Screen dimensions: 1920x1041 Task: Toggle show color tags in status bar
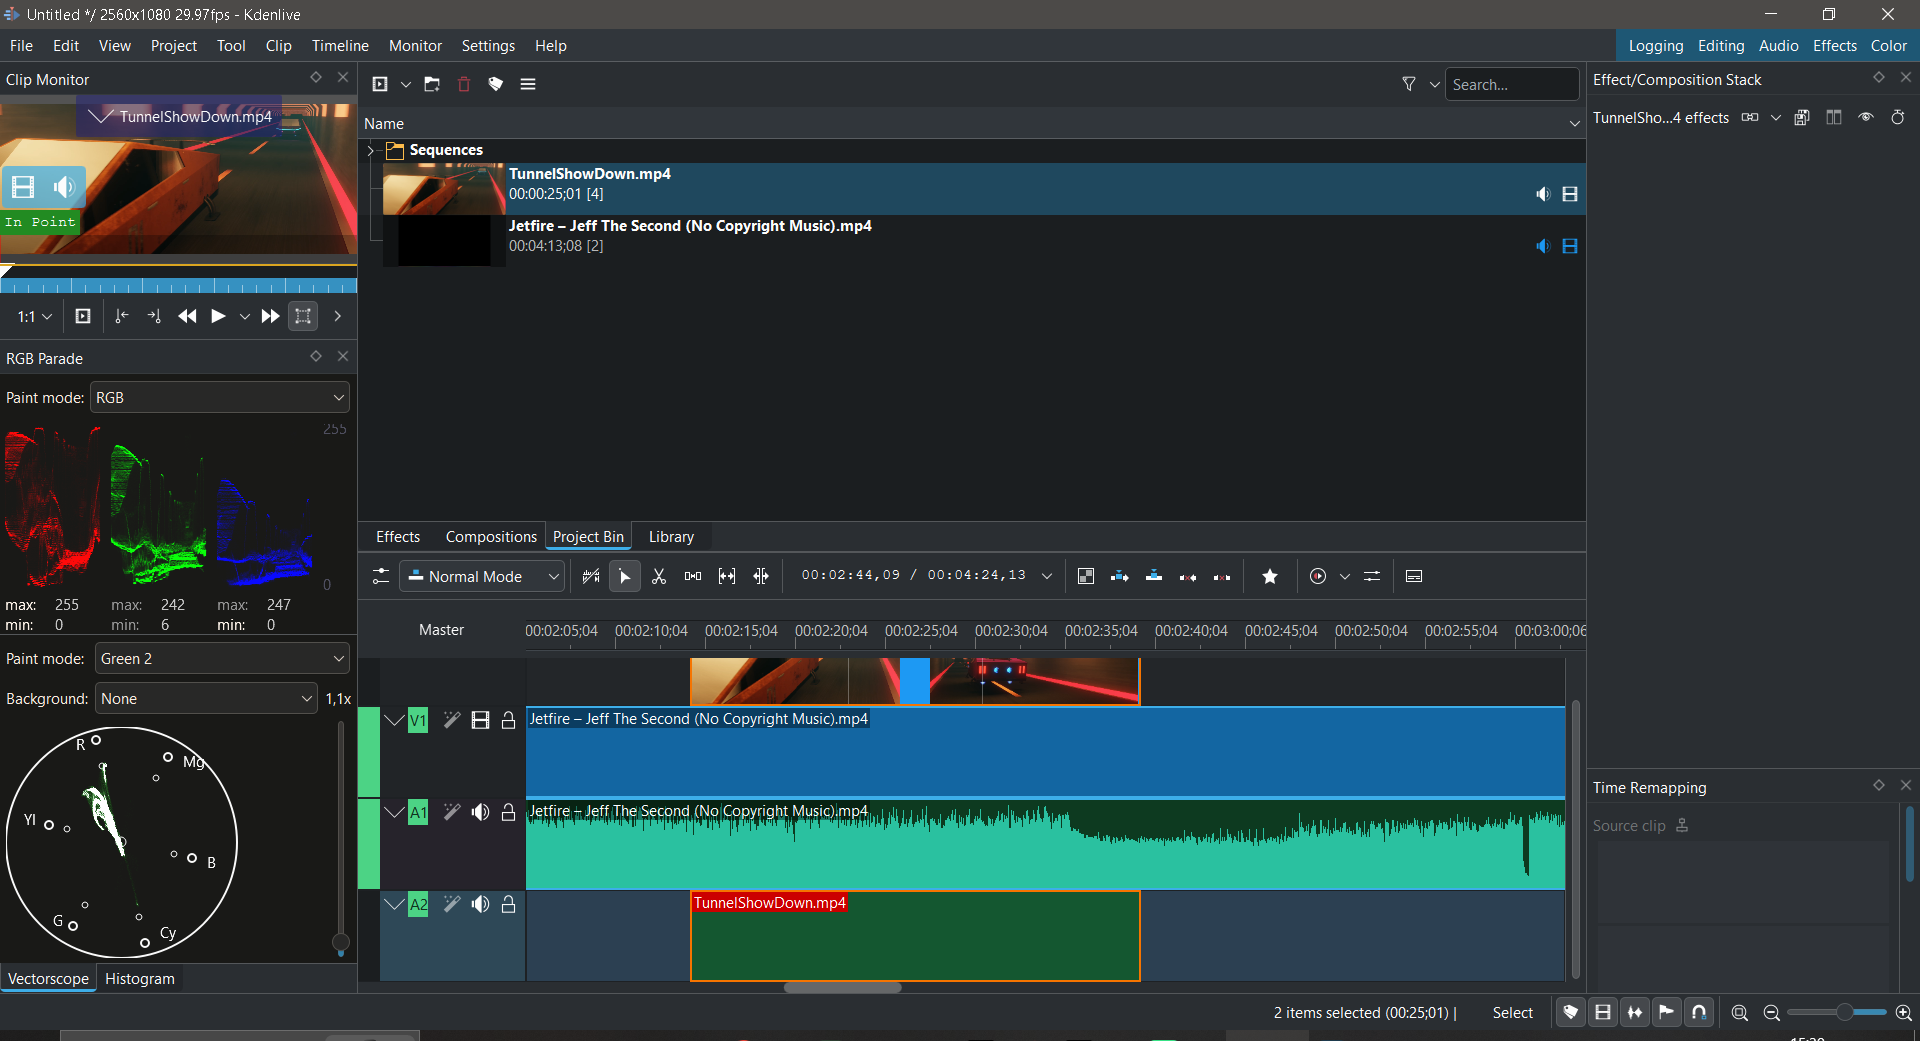pyautogui.click(x=1571, y=1013)
